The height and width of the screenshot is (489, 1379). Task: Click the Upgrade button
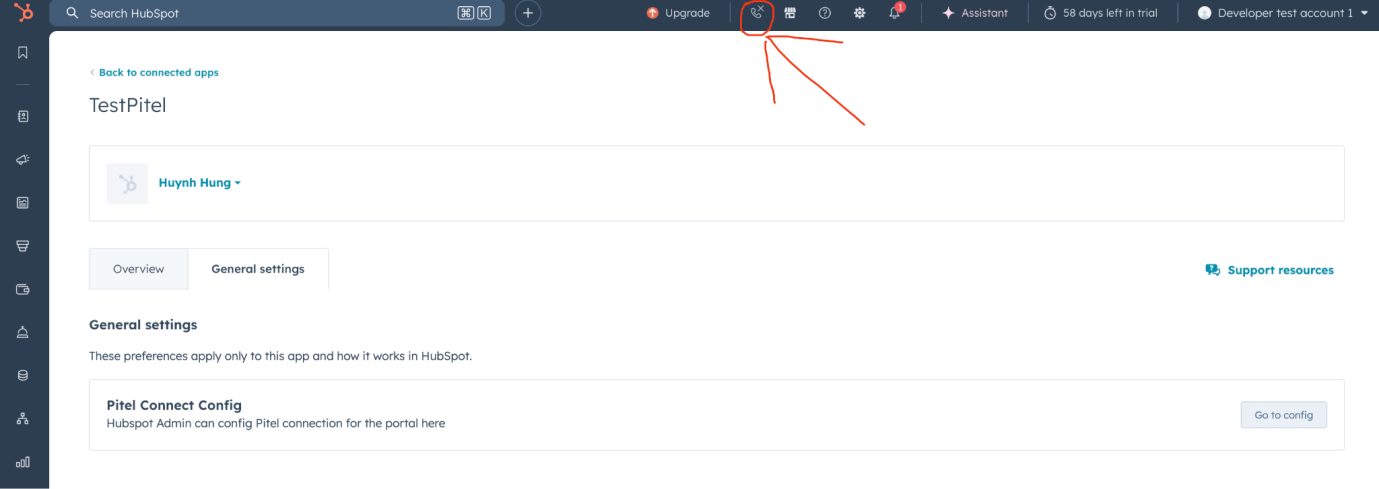pyautogui.click(x=678, y=13)
